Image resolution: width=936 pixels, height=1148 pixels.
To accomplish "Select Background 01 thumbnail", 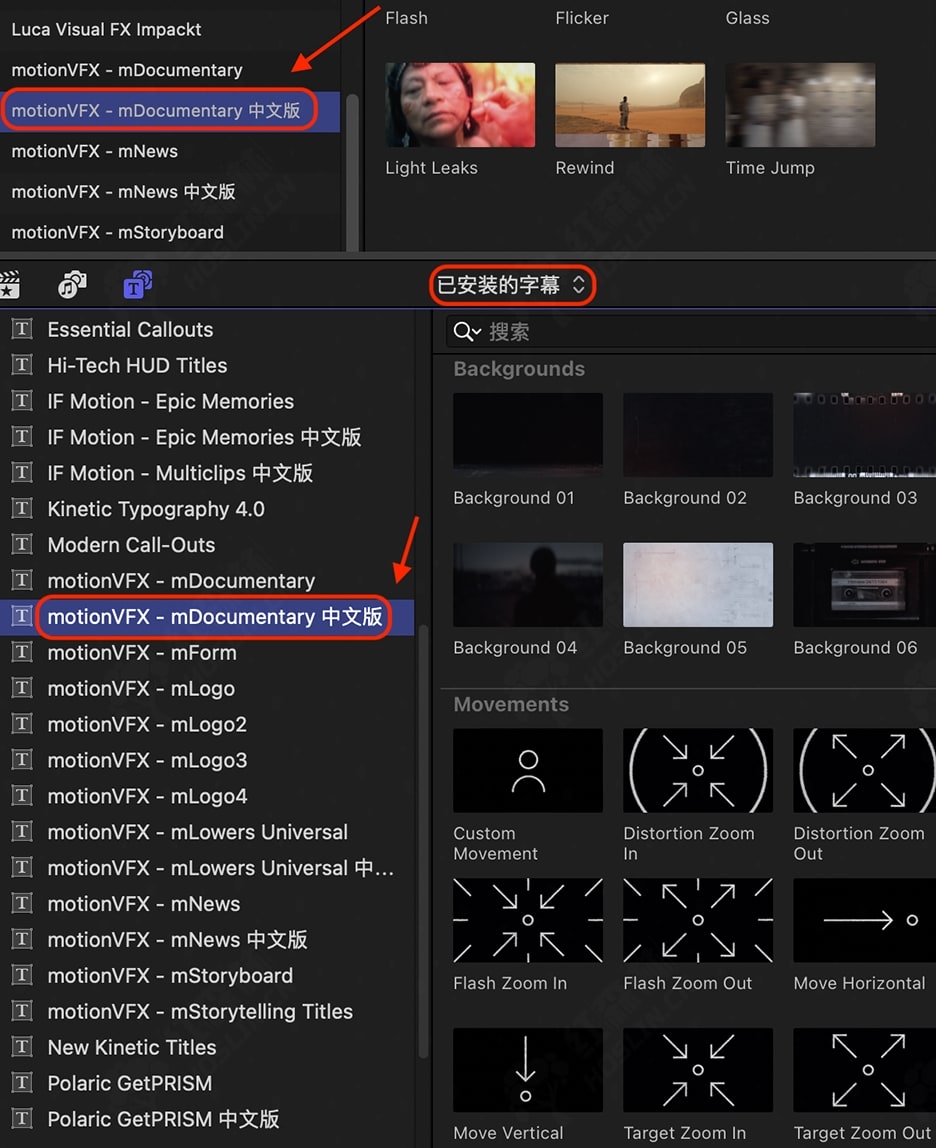I will click(527, 435).
